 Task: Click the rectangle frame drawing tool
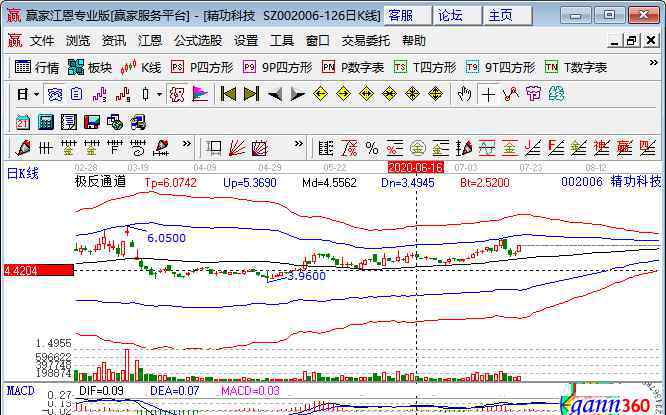(213, 148)
